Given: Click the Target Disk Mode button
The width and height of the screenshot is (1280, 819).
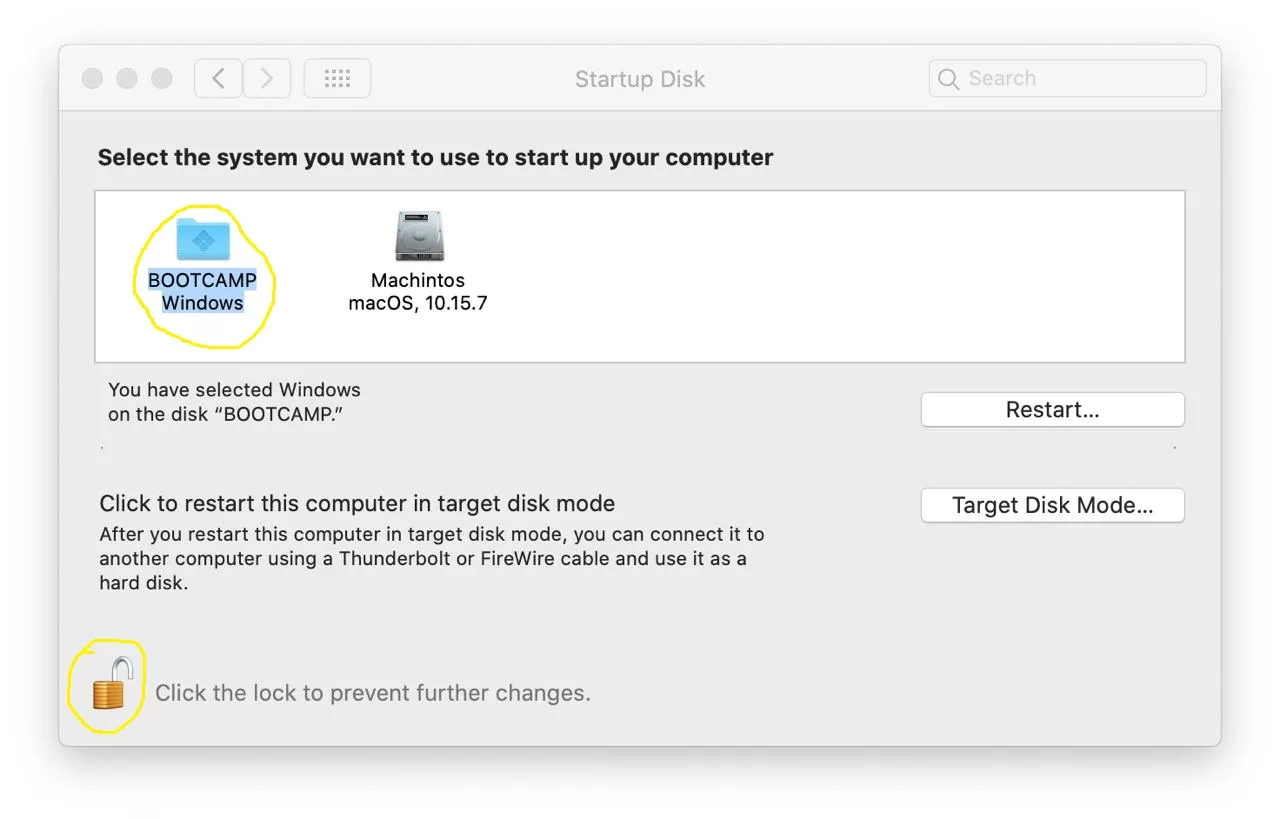Looking at the screenshot, I should (x=1051, y=505).
